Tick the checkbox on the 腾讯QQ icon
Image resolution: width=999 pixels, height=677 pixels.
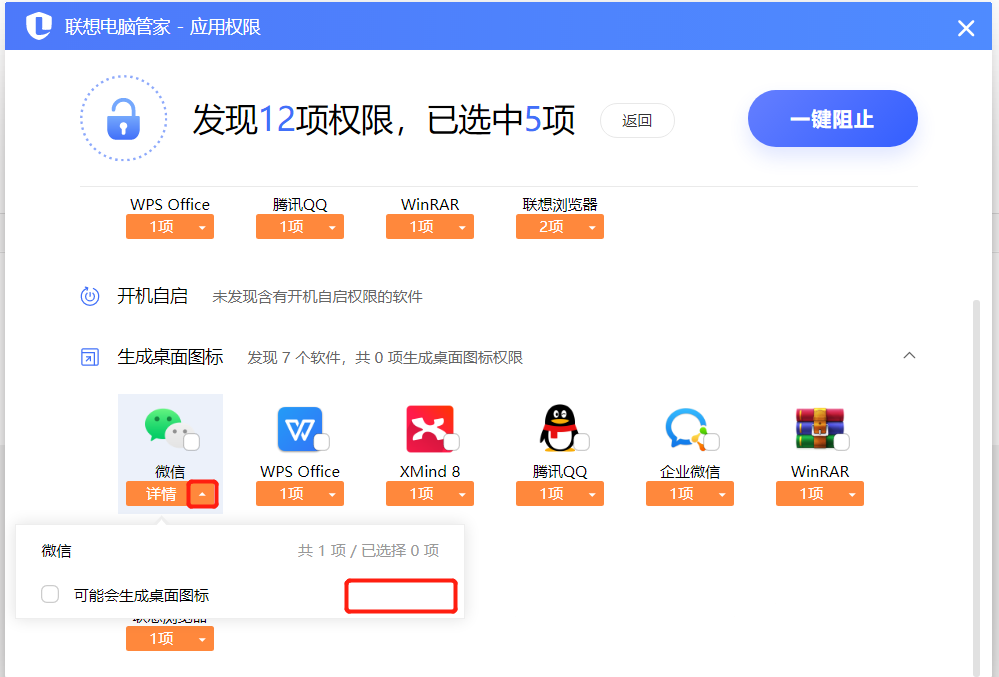tap(582, 441)
